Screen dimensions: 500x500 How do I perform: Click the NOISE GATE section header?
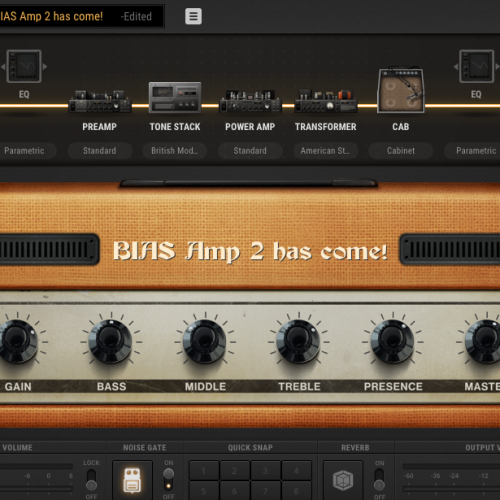click(144, 448)
